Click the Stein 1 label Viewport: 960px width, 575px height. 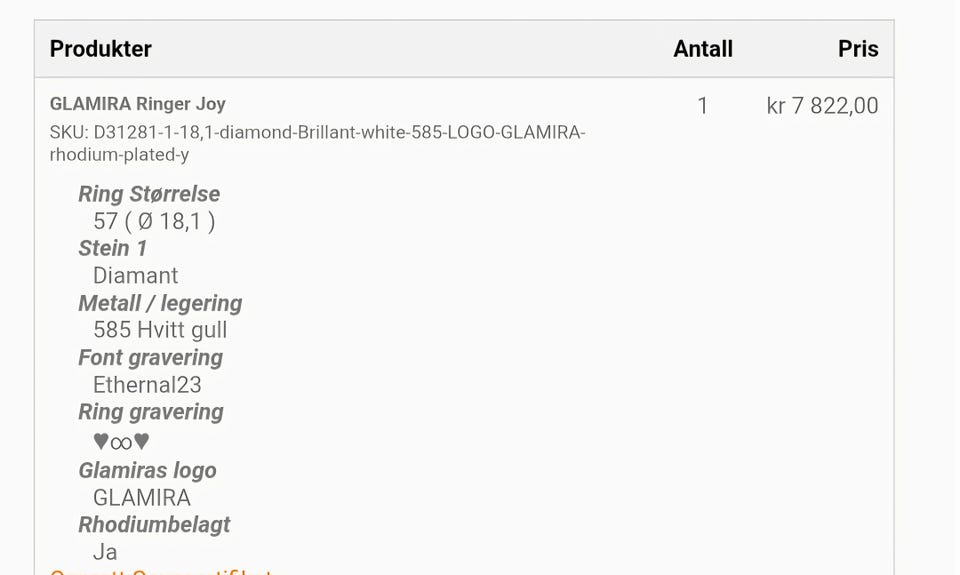click(113, 249)
